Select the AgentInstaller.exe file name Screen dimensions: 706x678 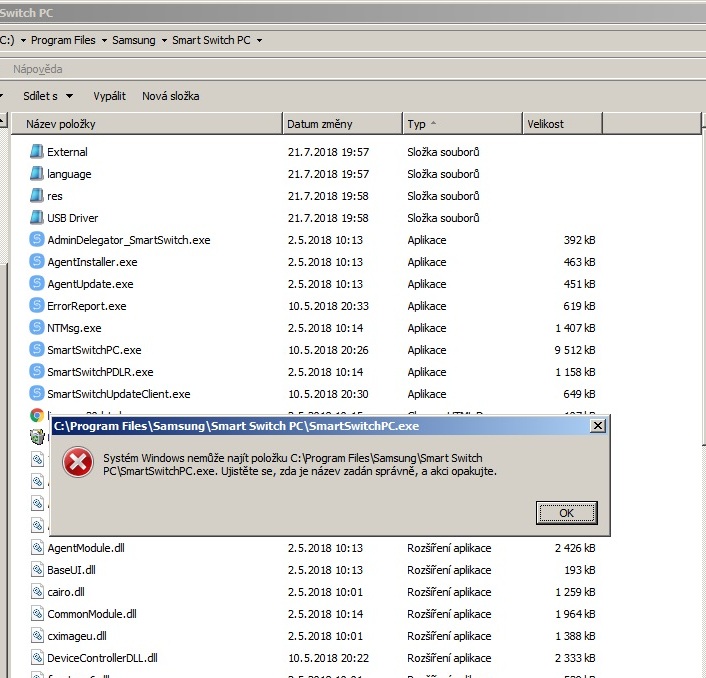click(92, 262)
